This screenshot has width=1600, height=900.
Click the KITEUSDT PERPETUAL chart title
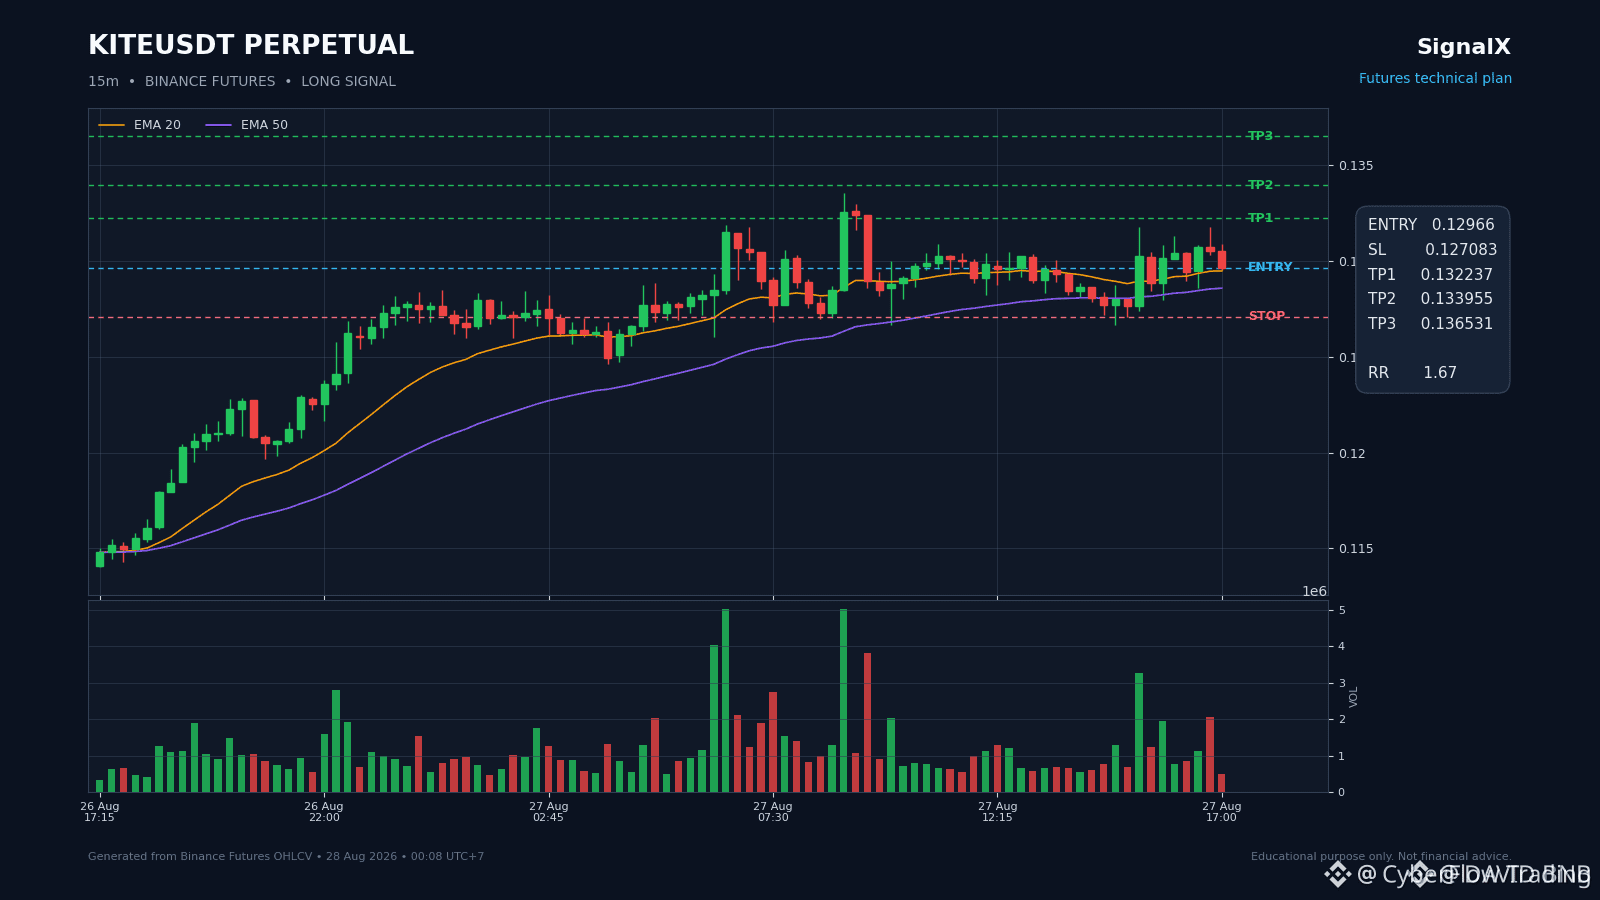click(x=251, y=46)
